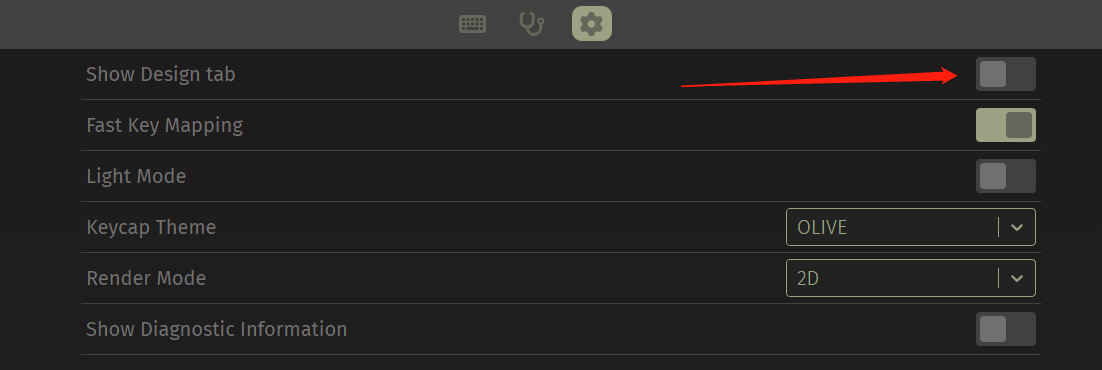
Task: Click the divider bar inside Keycap Theme dropdown
Action: (x=998, y=227)
